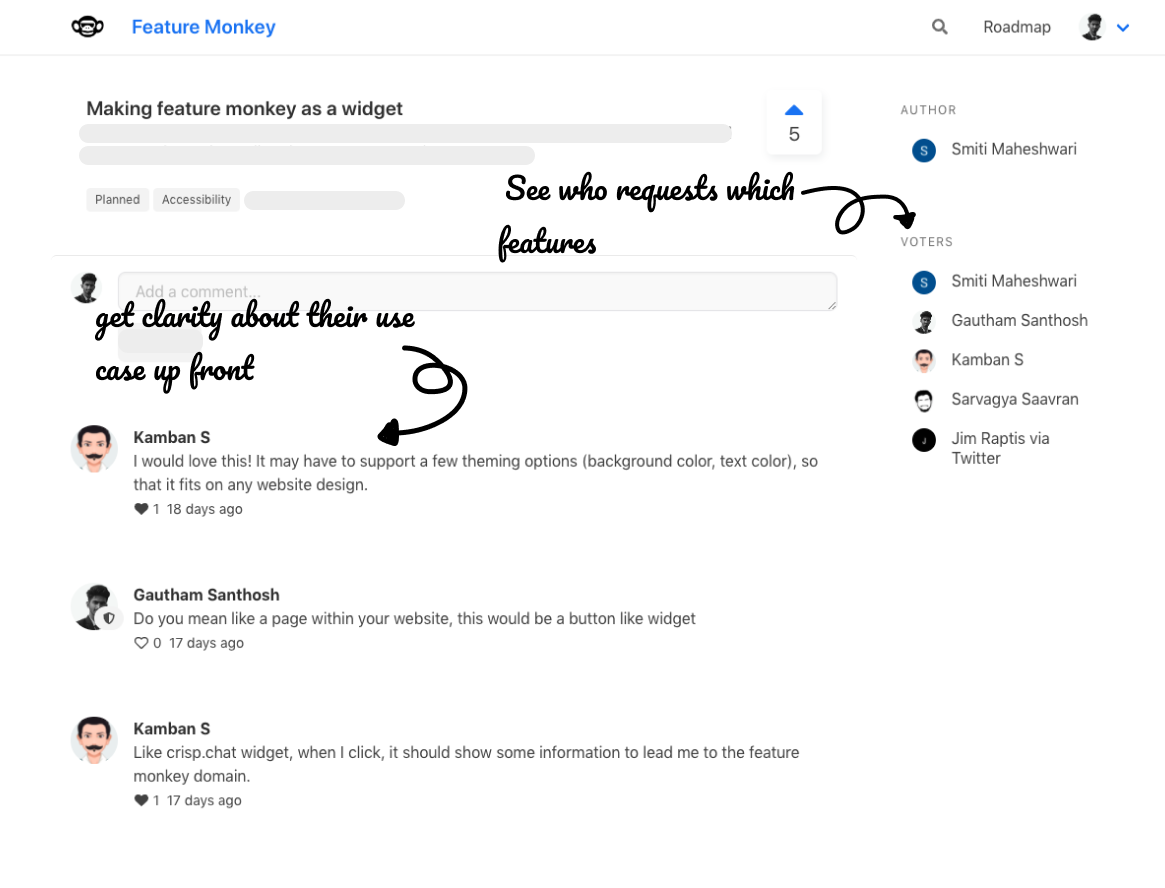
Task: Click the AUTHOR section heading
Action: [929, 110]
